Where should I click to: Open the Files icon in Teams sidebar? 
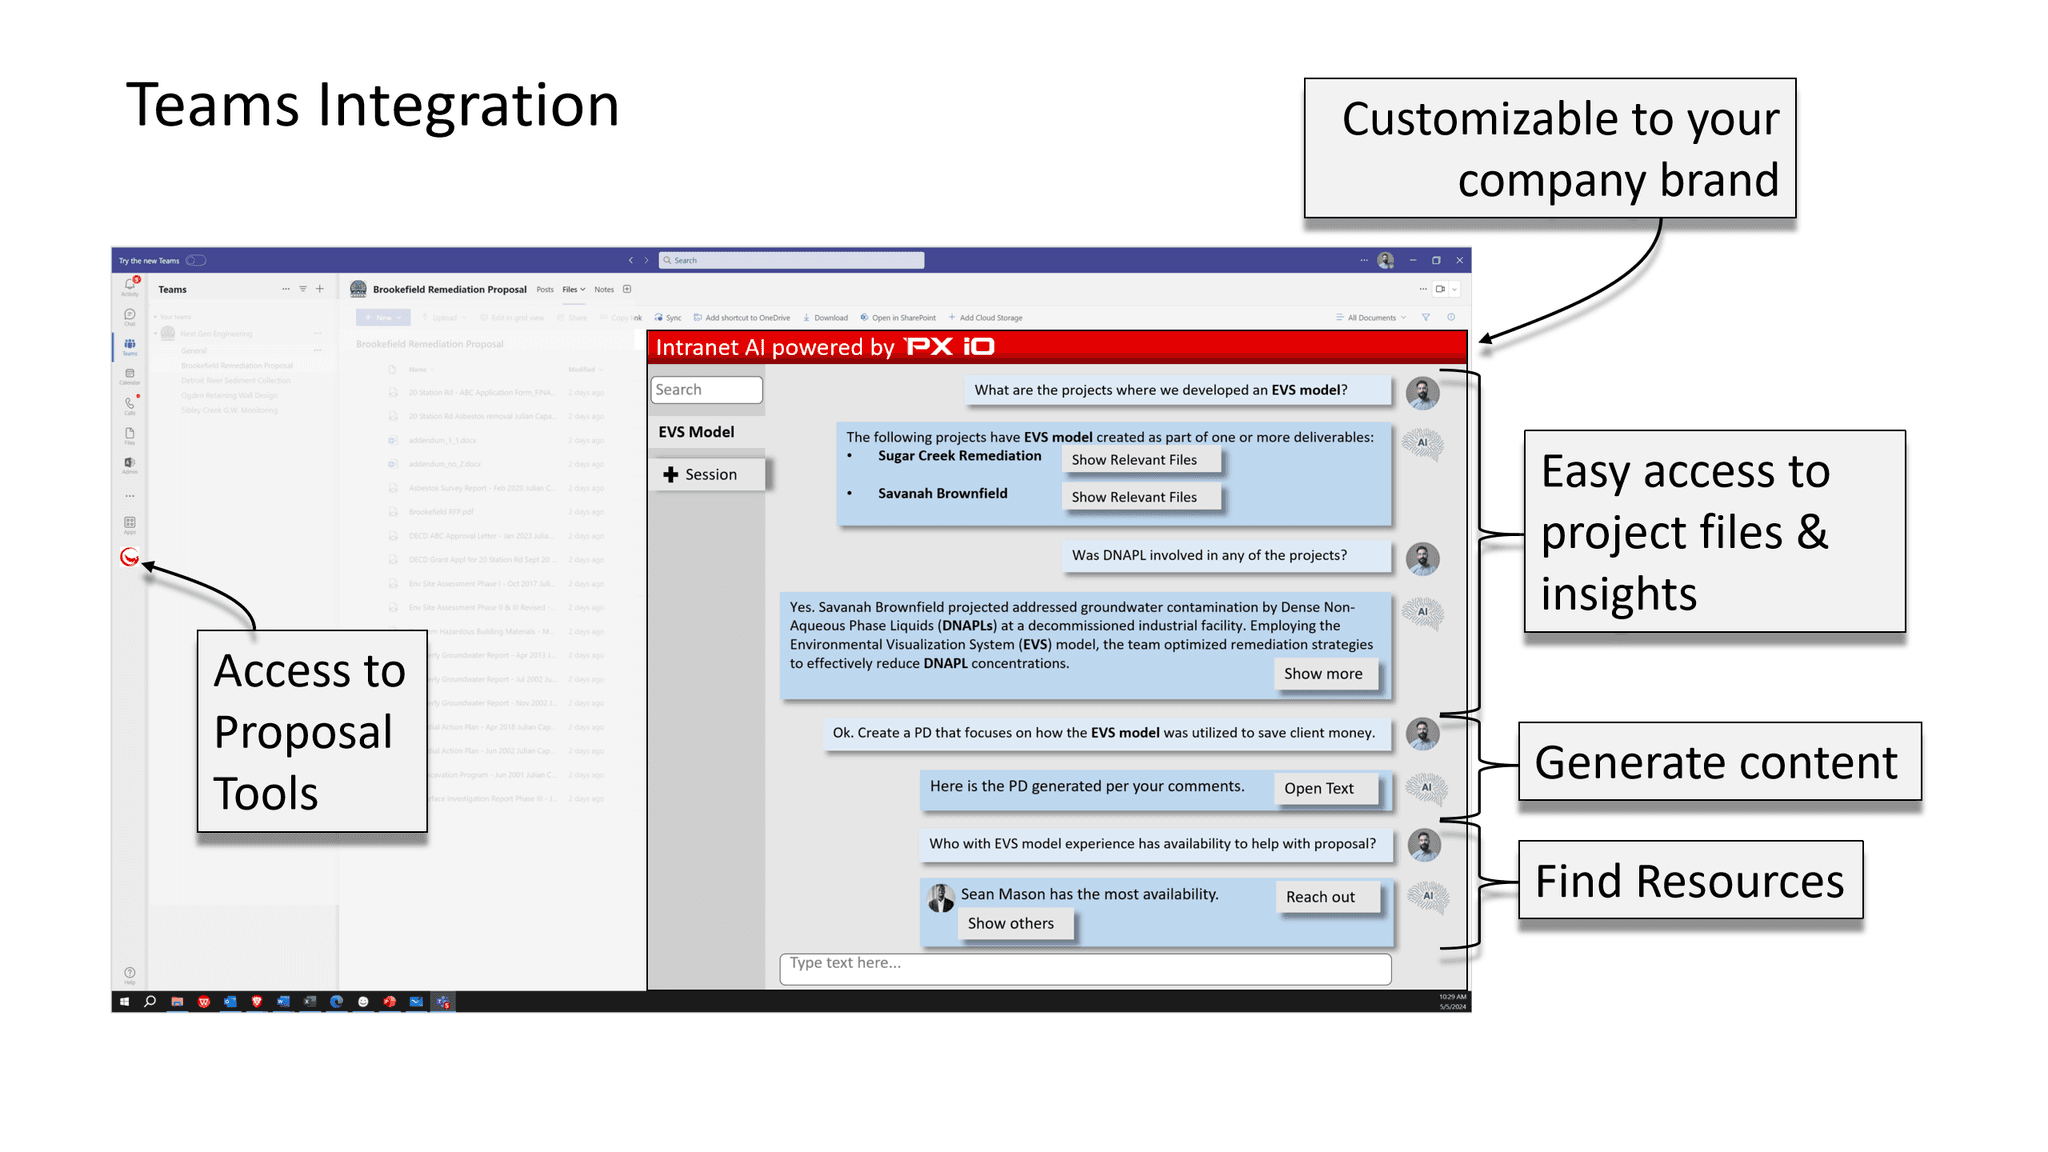click(130, 435)
